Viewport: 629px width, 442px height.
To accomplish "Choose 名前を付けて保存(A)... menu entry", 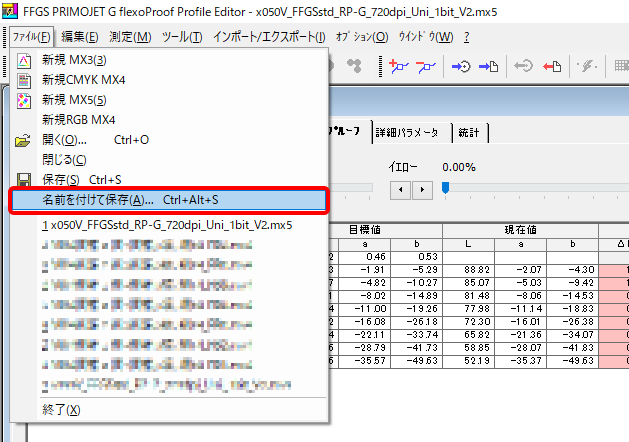I will coord(168,200).
